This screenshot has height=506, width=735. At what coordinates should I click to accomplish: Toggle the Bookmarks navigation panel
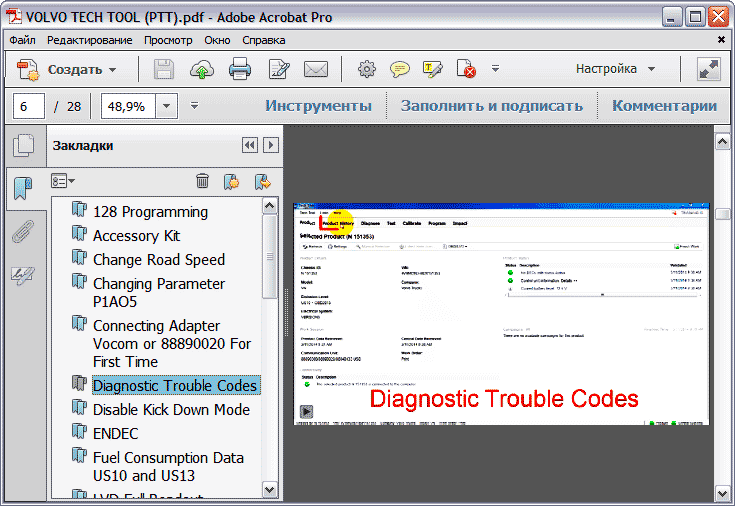click(x=22, y=188)
